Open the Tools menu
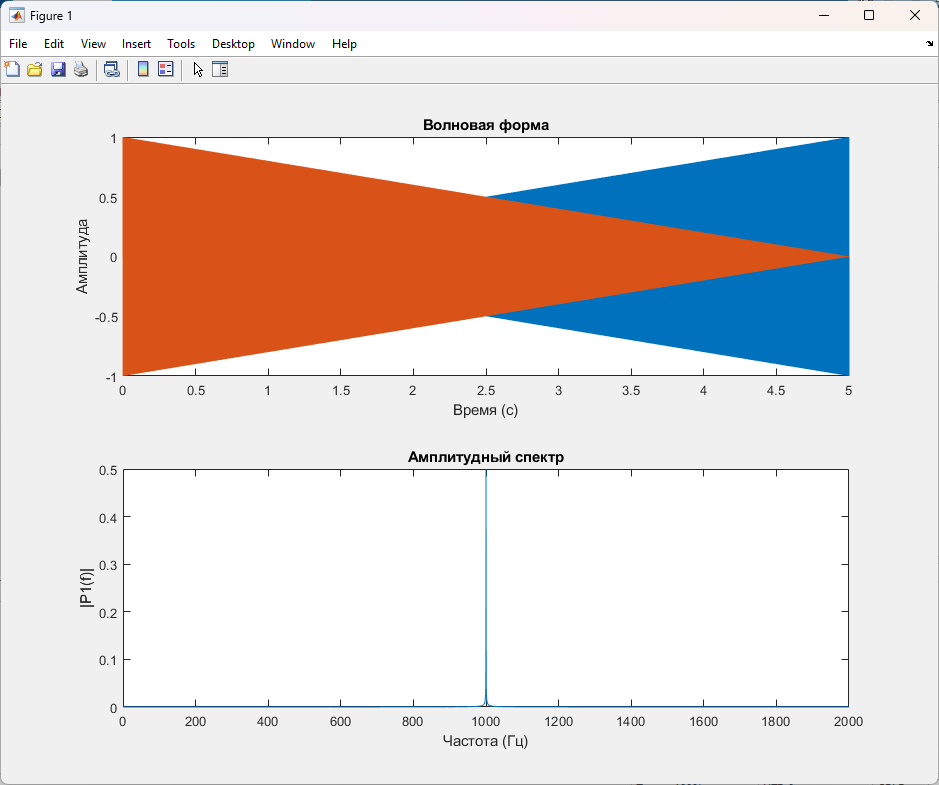The image size is (939, 785). pyautogui.click(x=181, y=44)
